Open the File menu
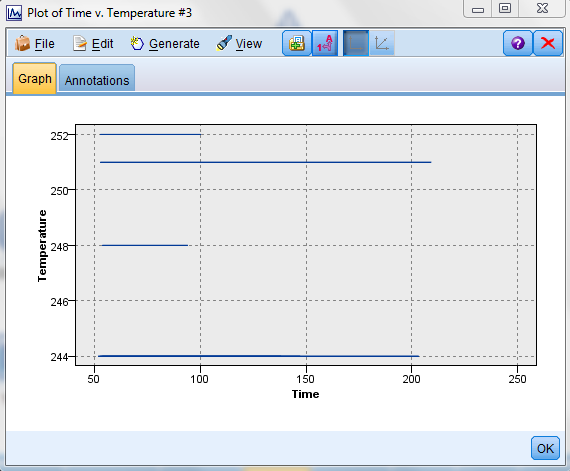Screen dimensions: 570x471 [x=35, y=44]
